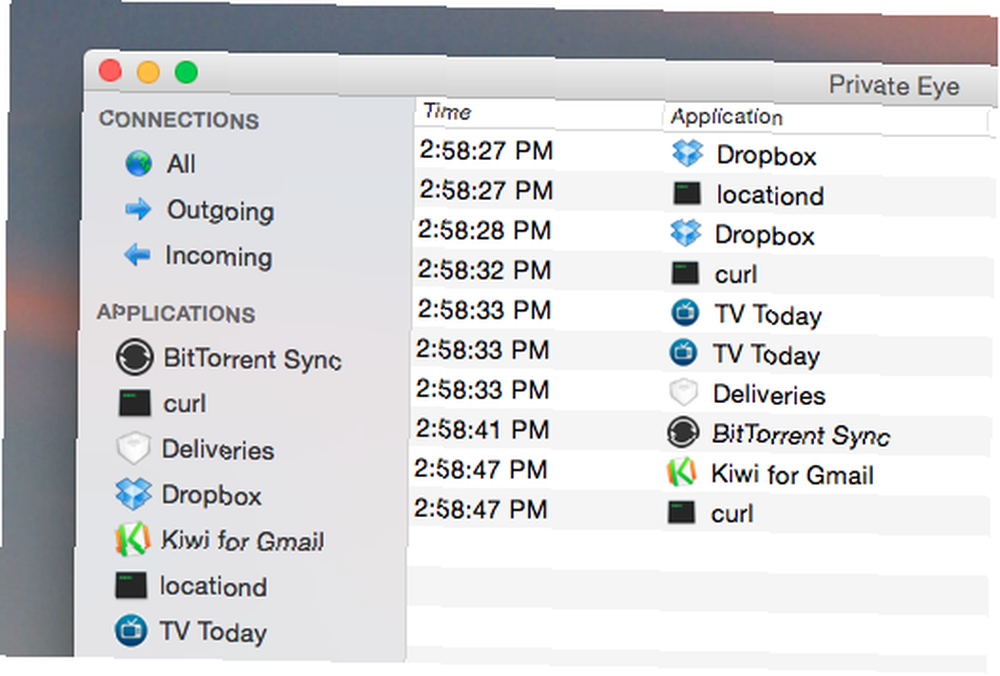Click the time 2:58:41 PM
Viewport: 1000px width, 676px height.
click(x=483, y=429)
